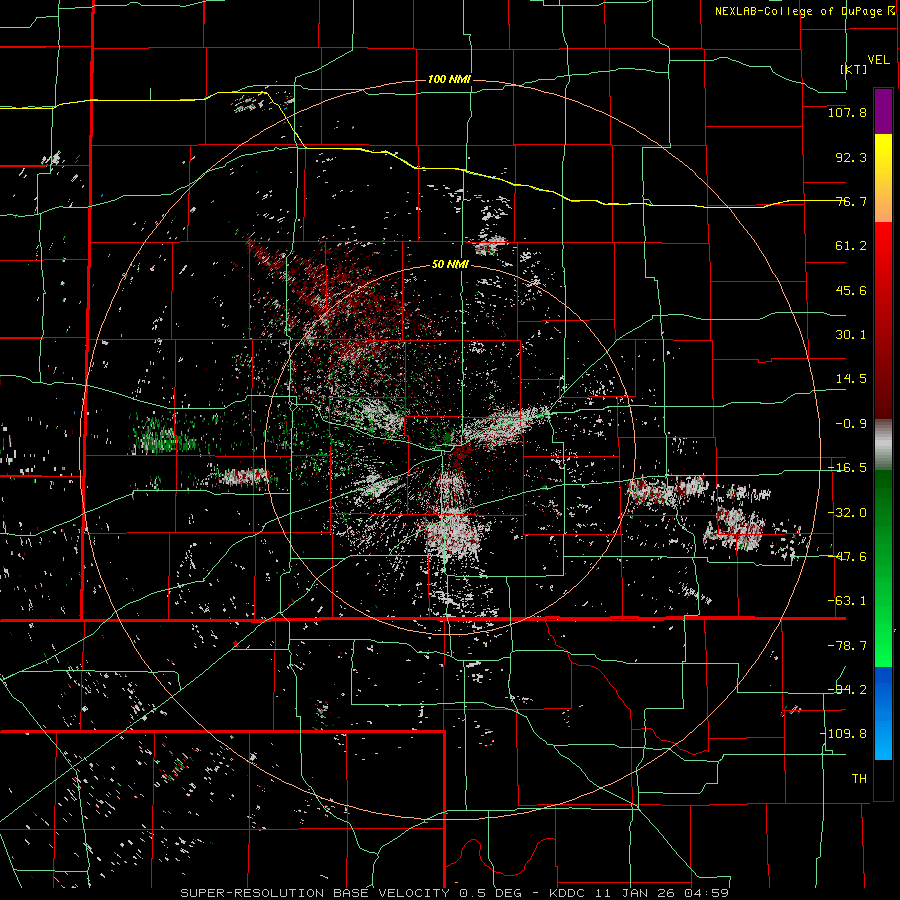Click the 45.6 velocity scale value
Viewport: 900px width, 900px height.
pos(851,290)
